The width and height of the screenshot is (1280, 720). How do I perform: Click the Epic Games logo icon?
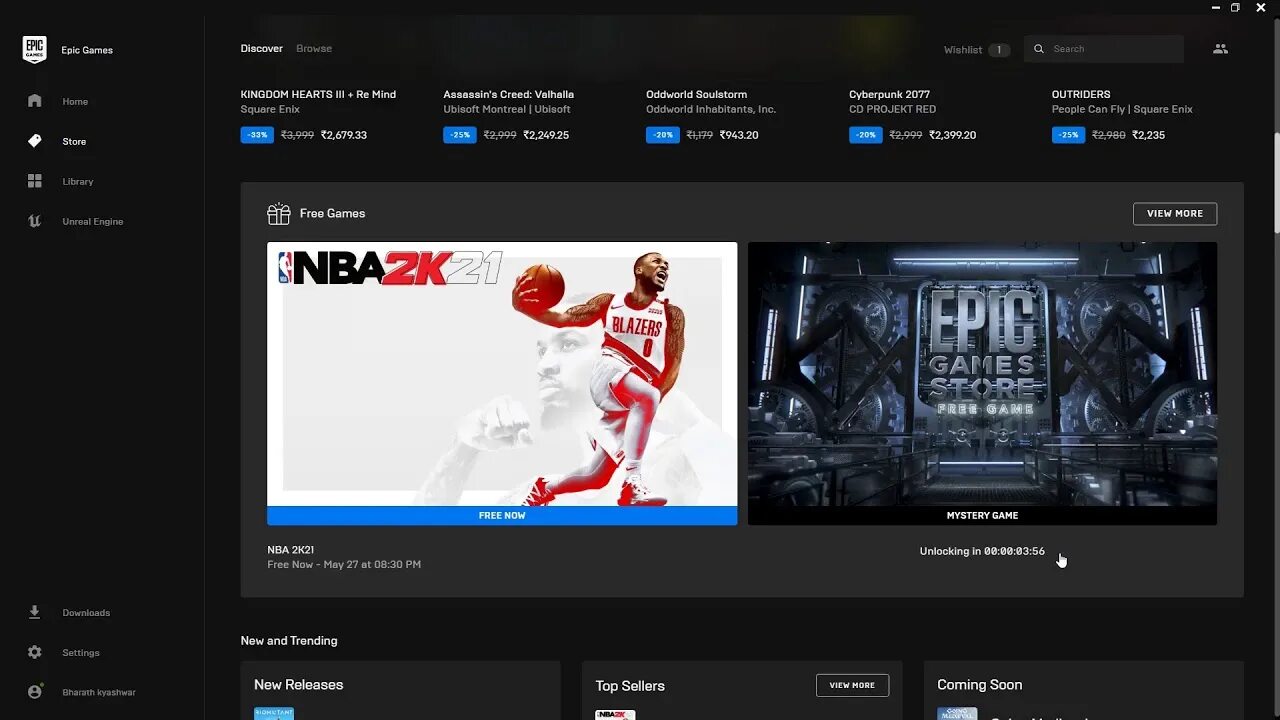[x=35, y=50]
